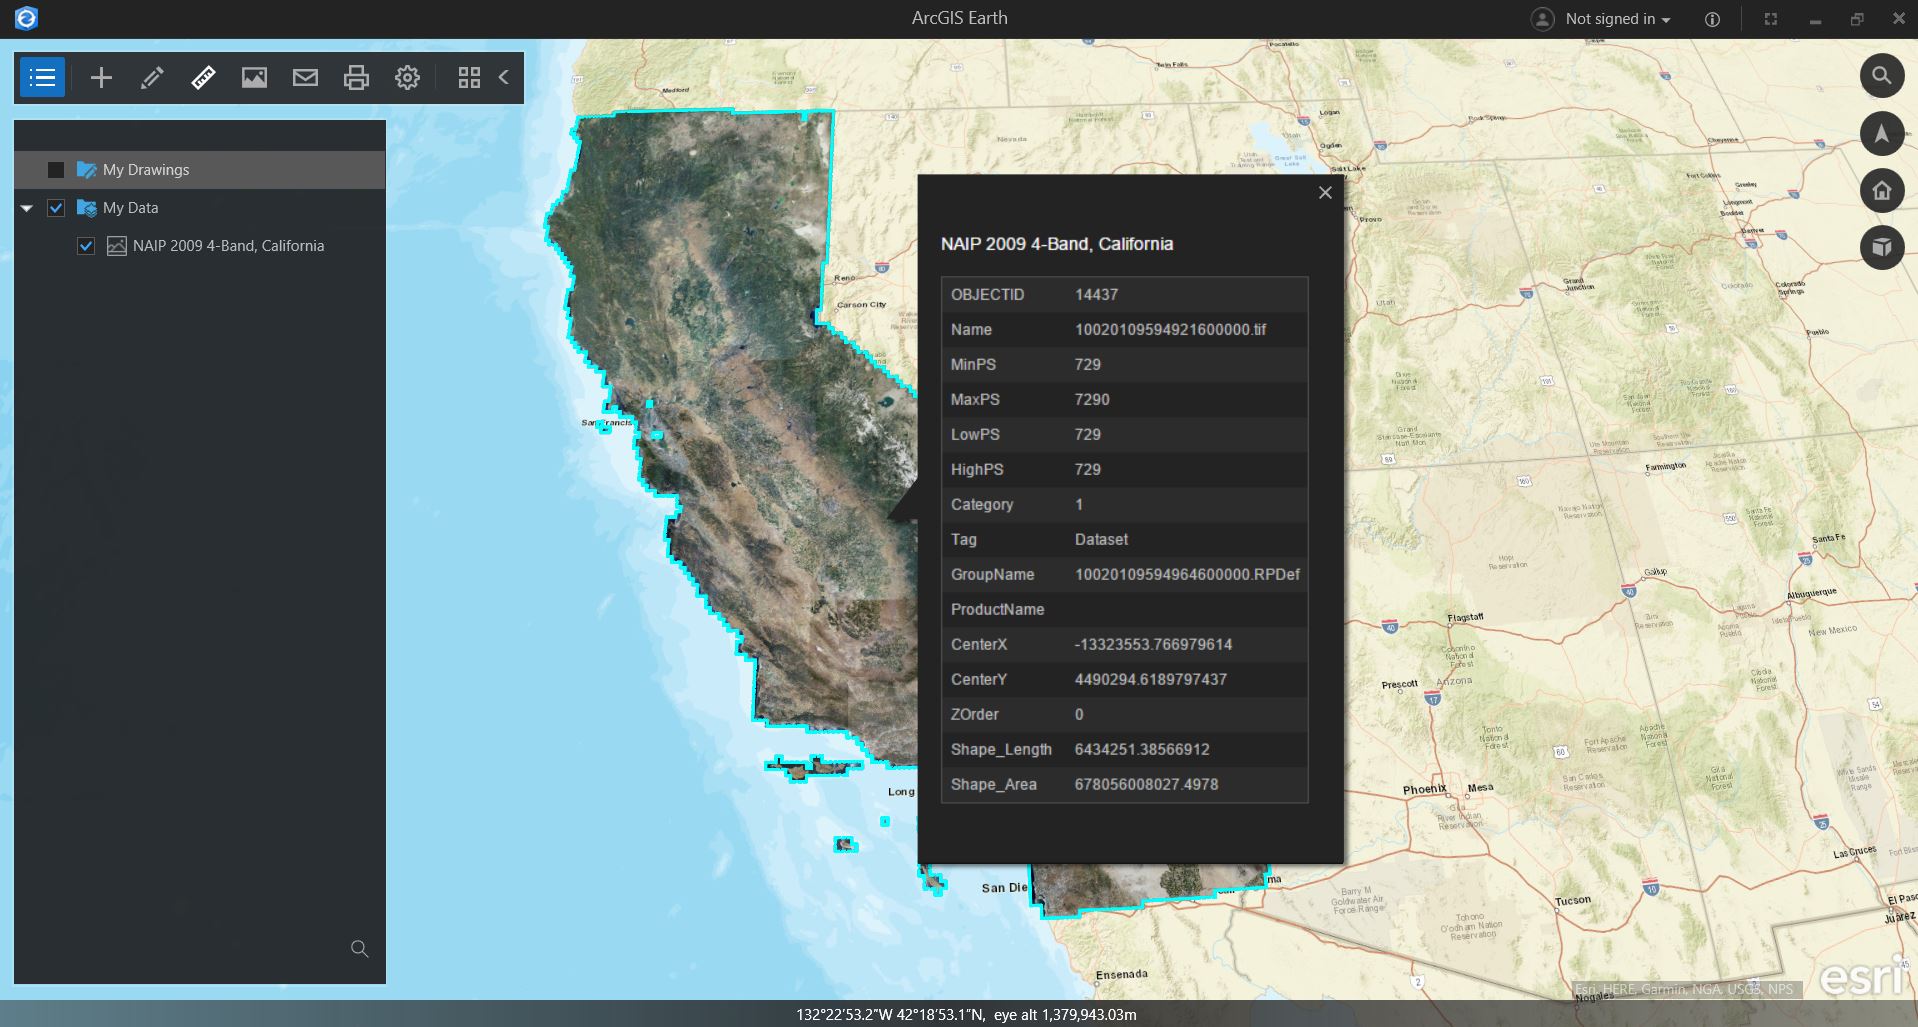
Task: Uncheck NAIP 2009 4-Band layer checkbox
Action: tap(86, 246)
